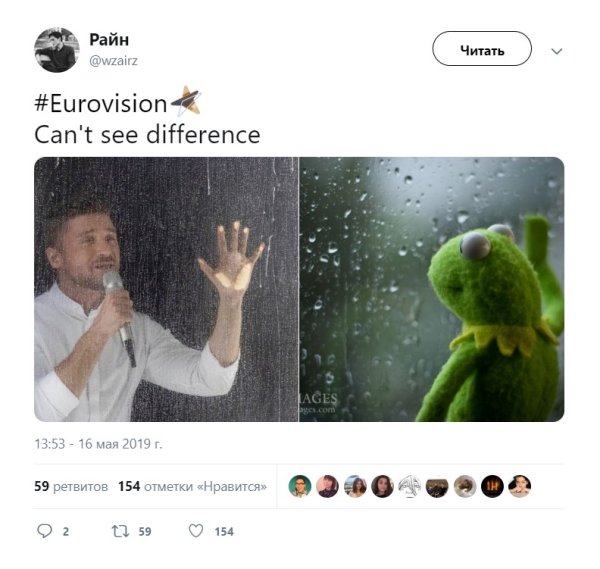
Task: View the 59 ретвитов list
Action: coord(71,486)
